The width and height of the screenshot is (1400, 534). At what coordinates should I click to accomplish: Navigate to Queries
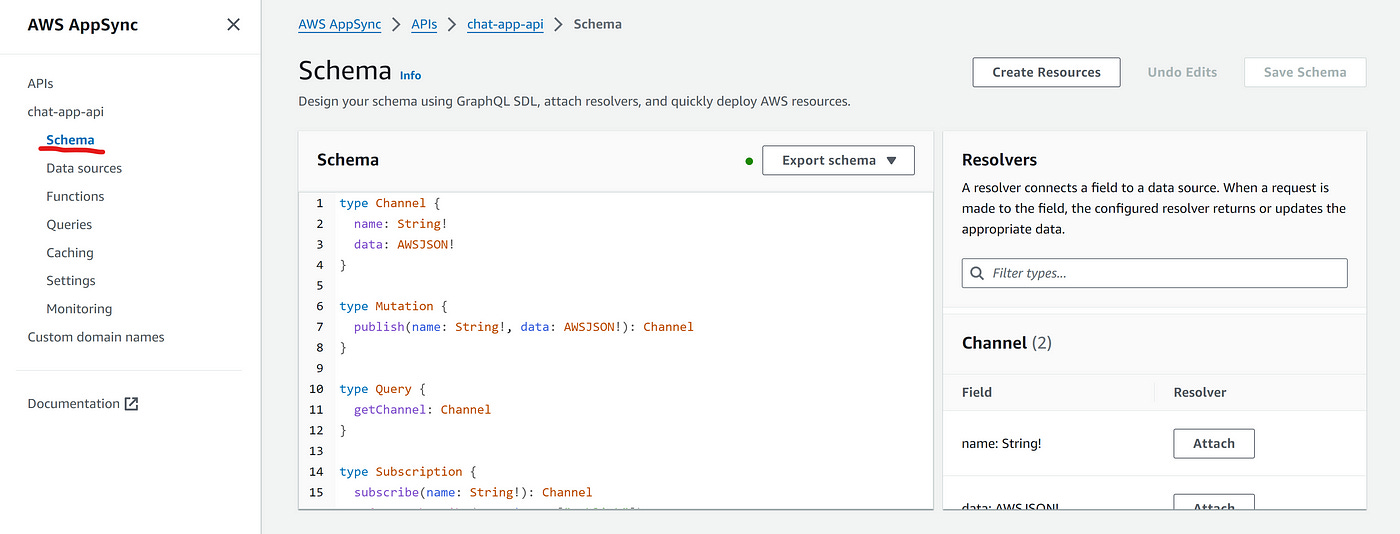(x=69, y=225)
